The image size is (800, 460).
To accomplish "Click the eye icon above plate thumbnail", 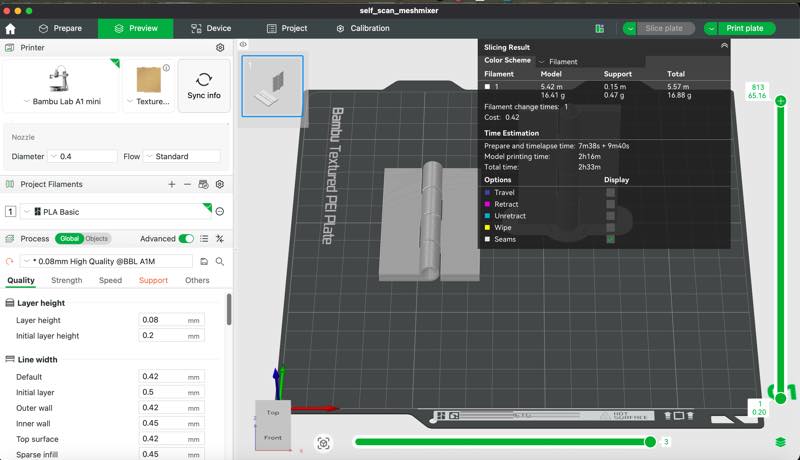I will [x=243, y=45].
